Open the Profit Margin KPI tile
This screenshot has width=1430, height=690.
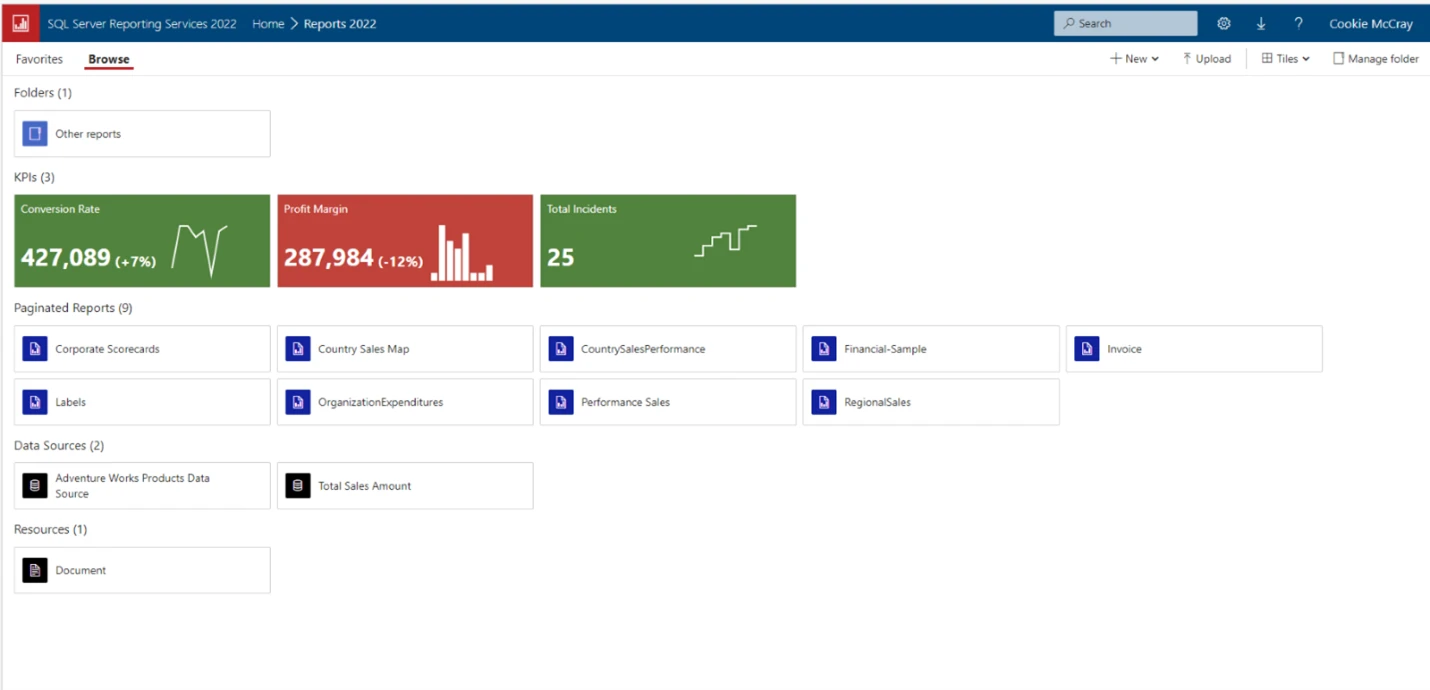coord(404,240)
